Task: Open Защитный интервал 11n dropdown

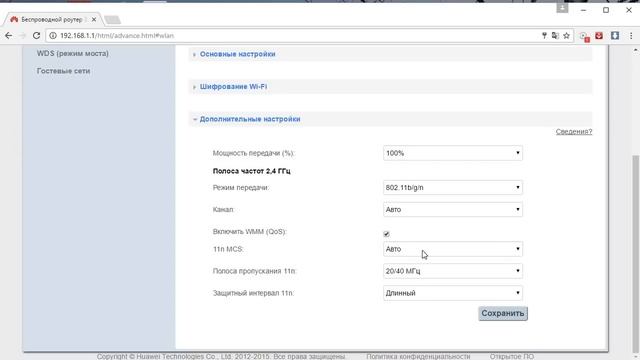Action: point(453,293)
